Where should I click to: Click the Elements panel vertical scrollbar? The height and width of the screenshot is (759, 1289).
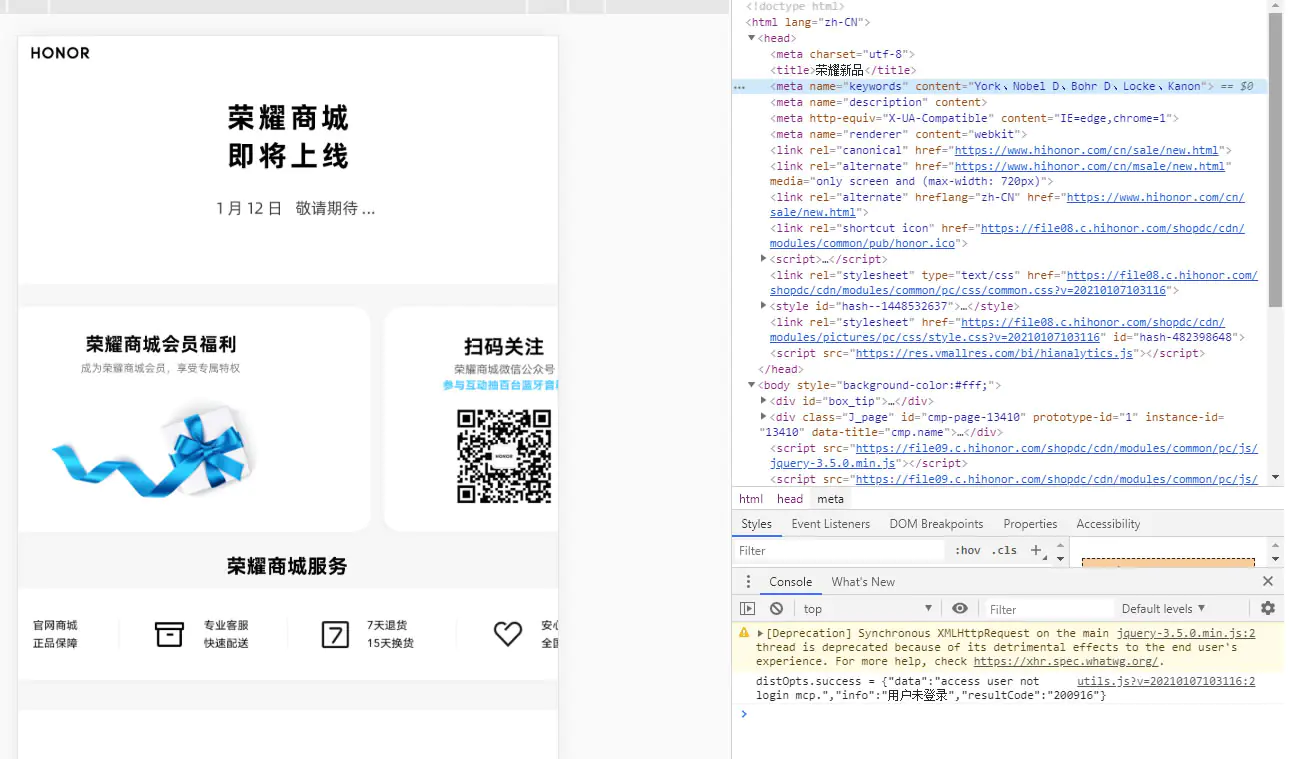coord(1275,160)
